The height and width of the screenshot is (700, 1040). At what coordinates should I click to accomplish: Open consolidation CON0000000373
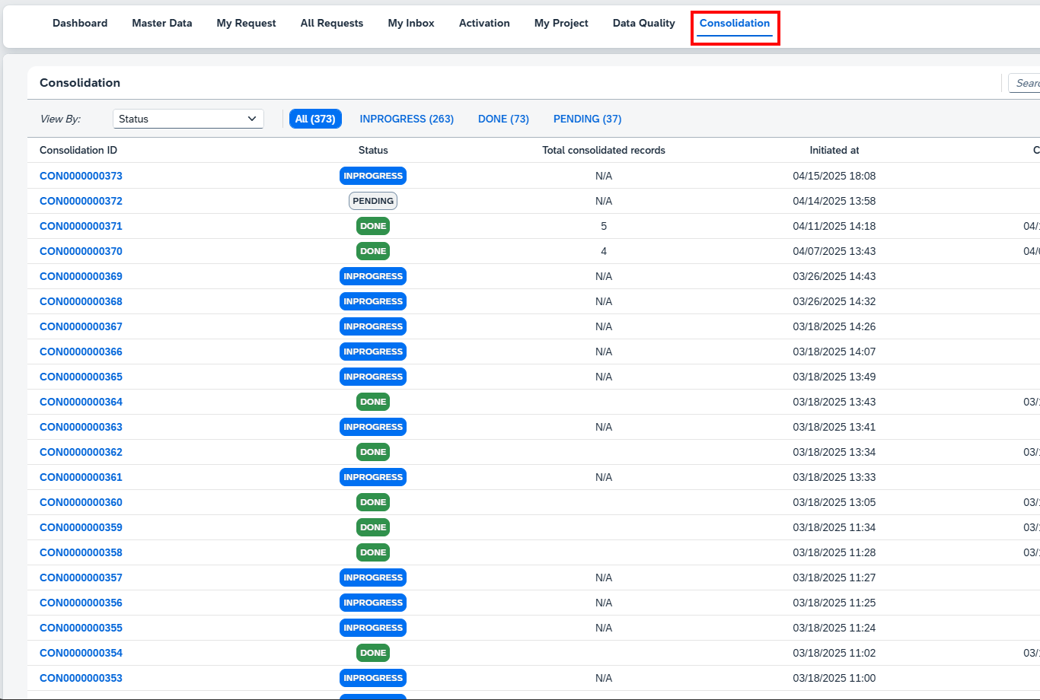pyautogui.click(x=80, y=175)
